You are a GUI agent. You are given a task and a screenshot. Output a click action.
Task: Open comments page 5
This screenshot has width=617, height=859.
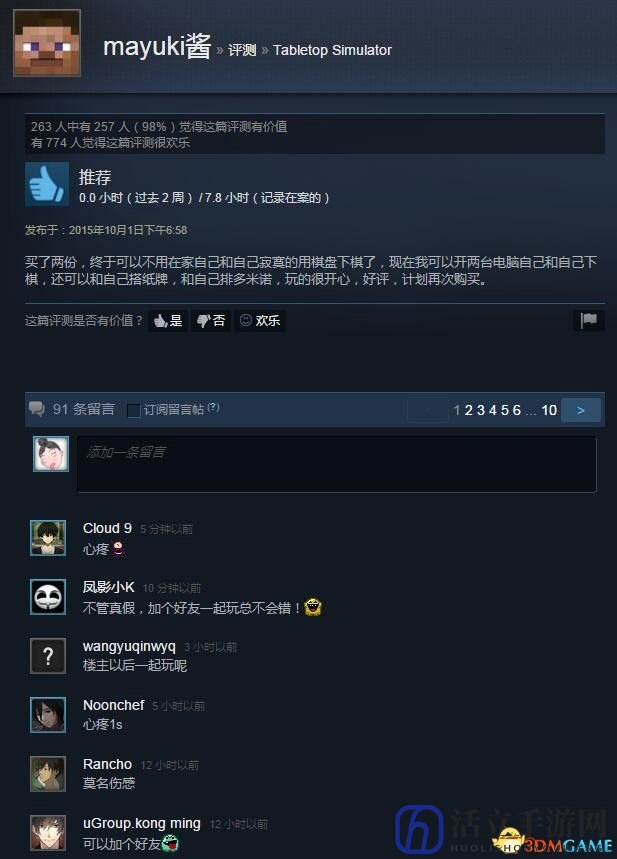(x=505, y=410)
